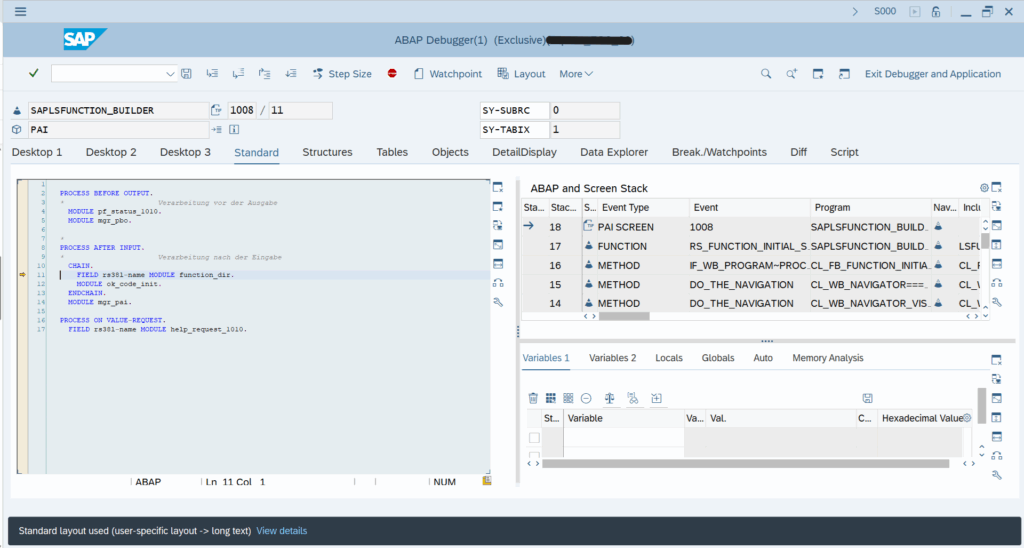Click the lock icon in title bar
1024x548 pixels.
pos(936,12)
